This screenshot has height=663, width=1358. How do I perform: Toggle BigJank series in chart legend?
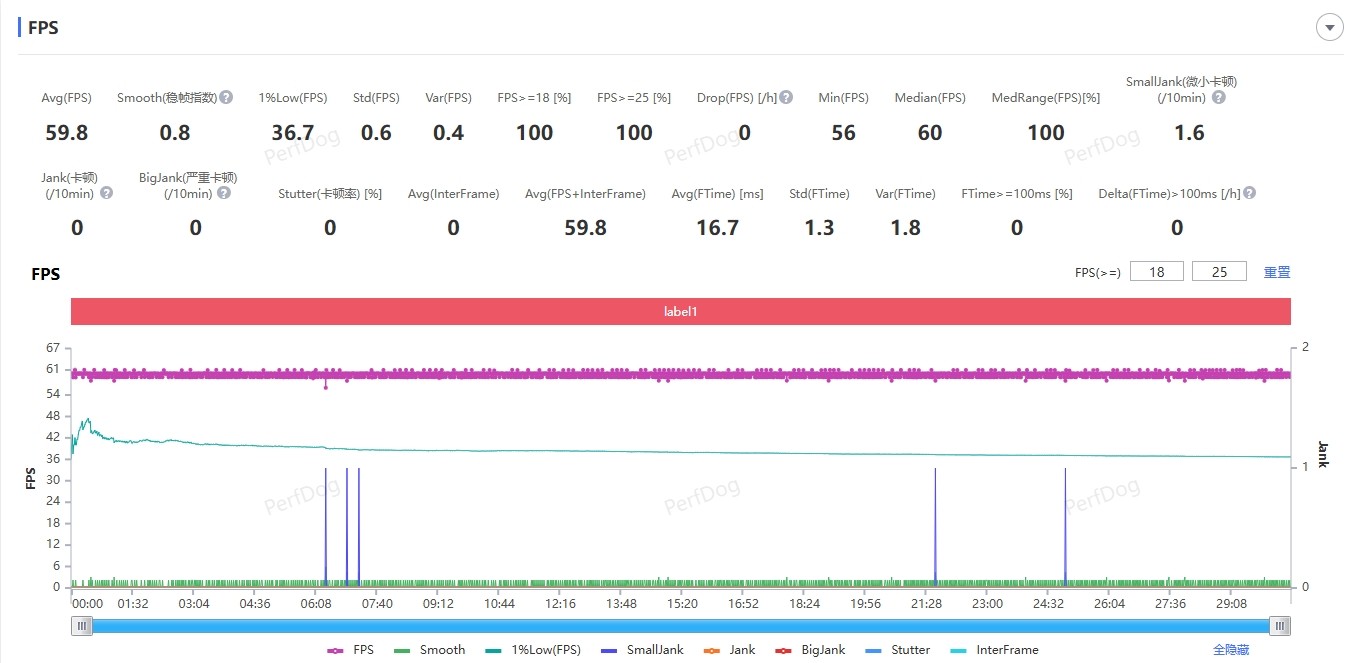[x=810, y=650]
